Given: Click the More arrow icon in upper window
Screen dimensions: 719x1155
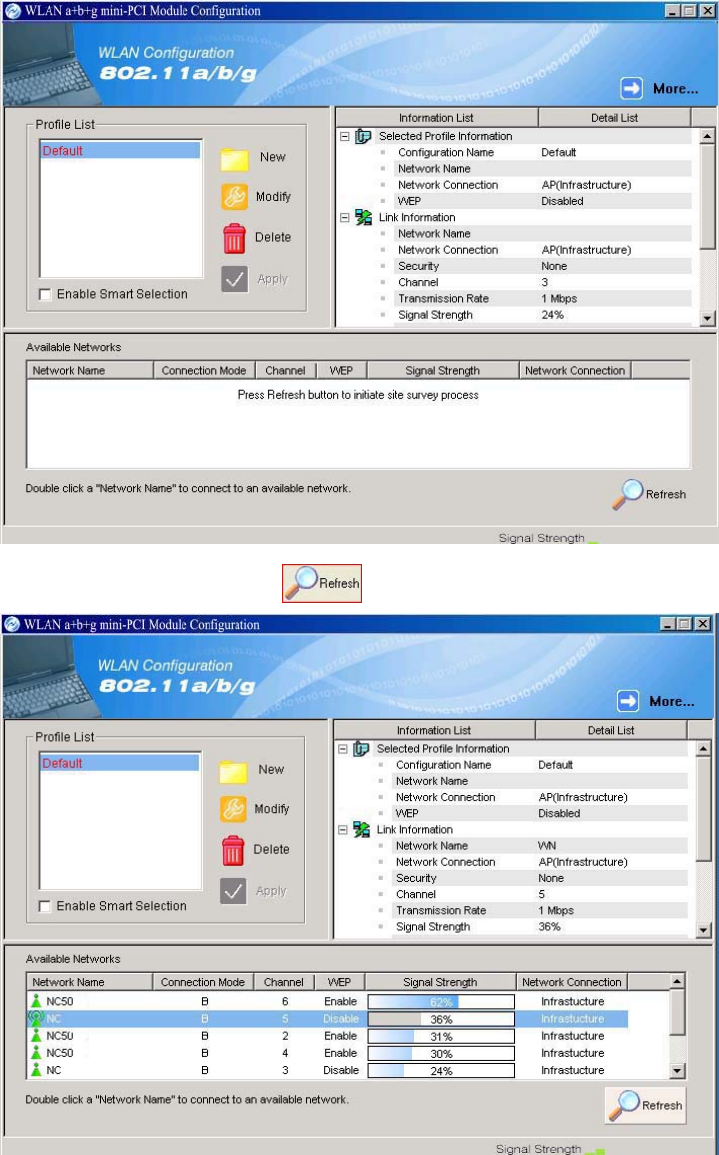Looking at the screenshot, I should [x=631, y=88].
